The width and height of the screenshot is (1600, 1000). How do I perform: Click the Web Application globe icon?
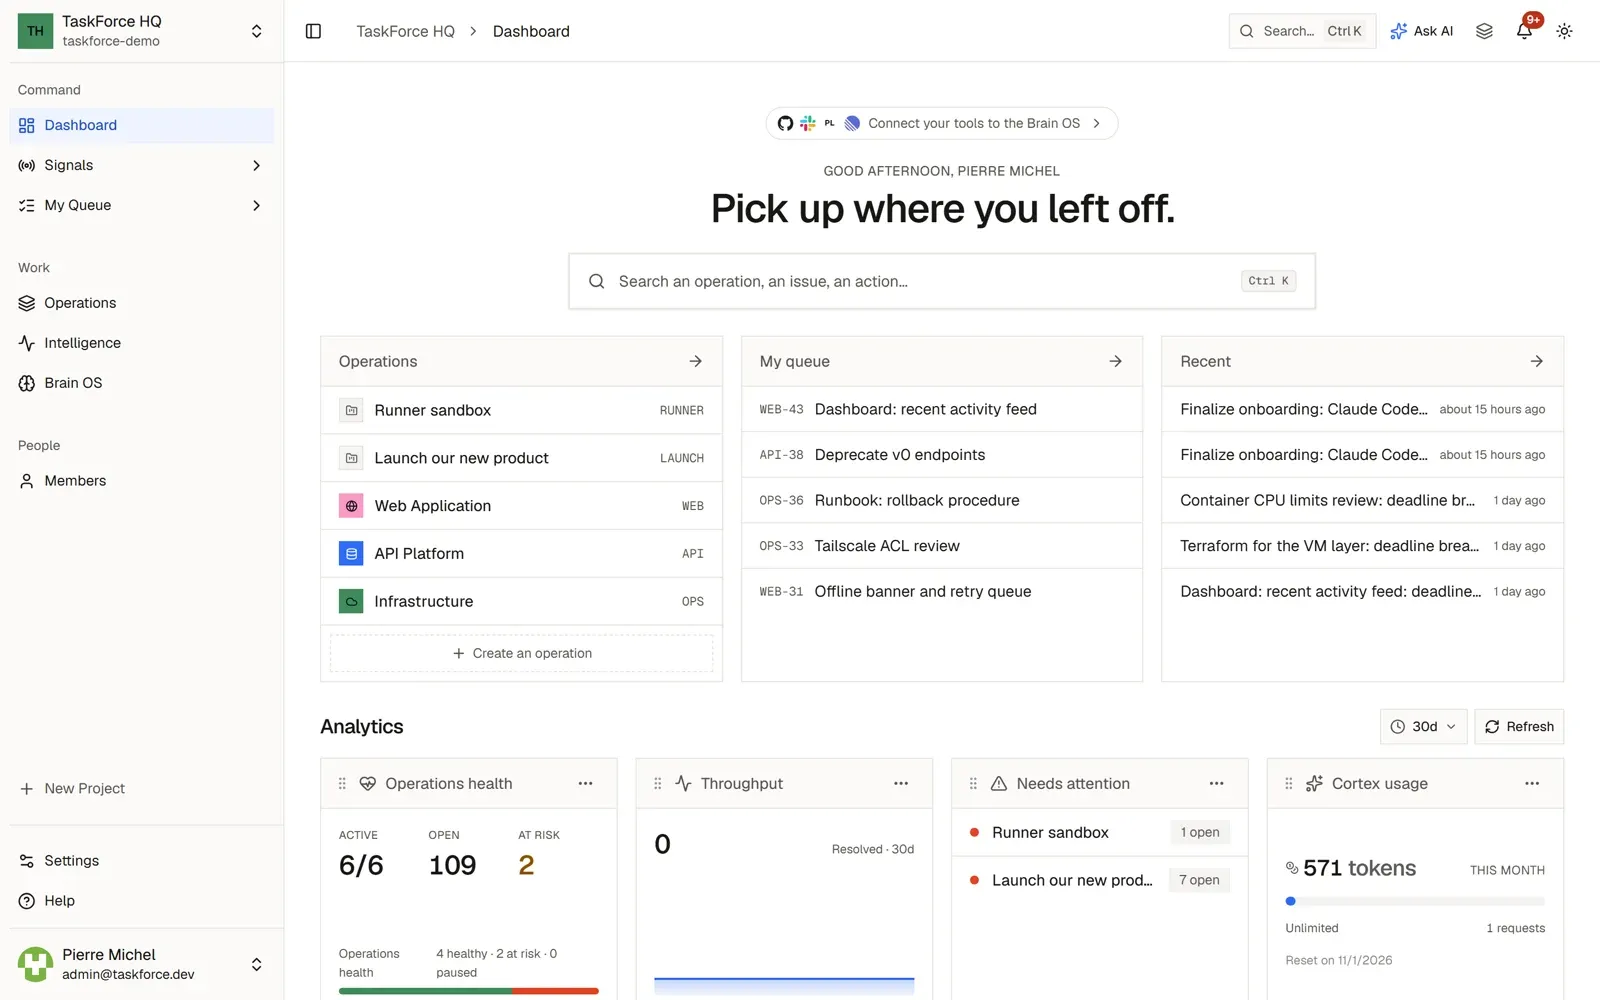[x=351, y=506]
